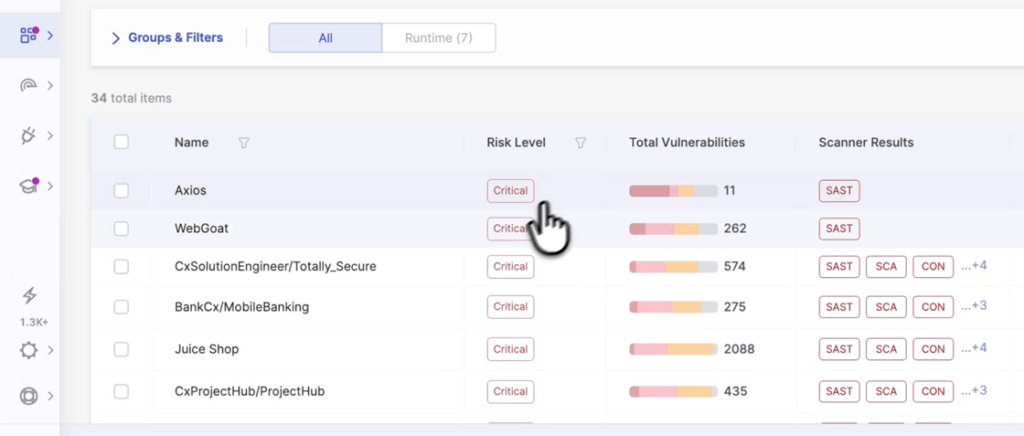Click Critical badge in Juice Shop row

coord(510,349)
